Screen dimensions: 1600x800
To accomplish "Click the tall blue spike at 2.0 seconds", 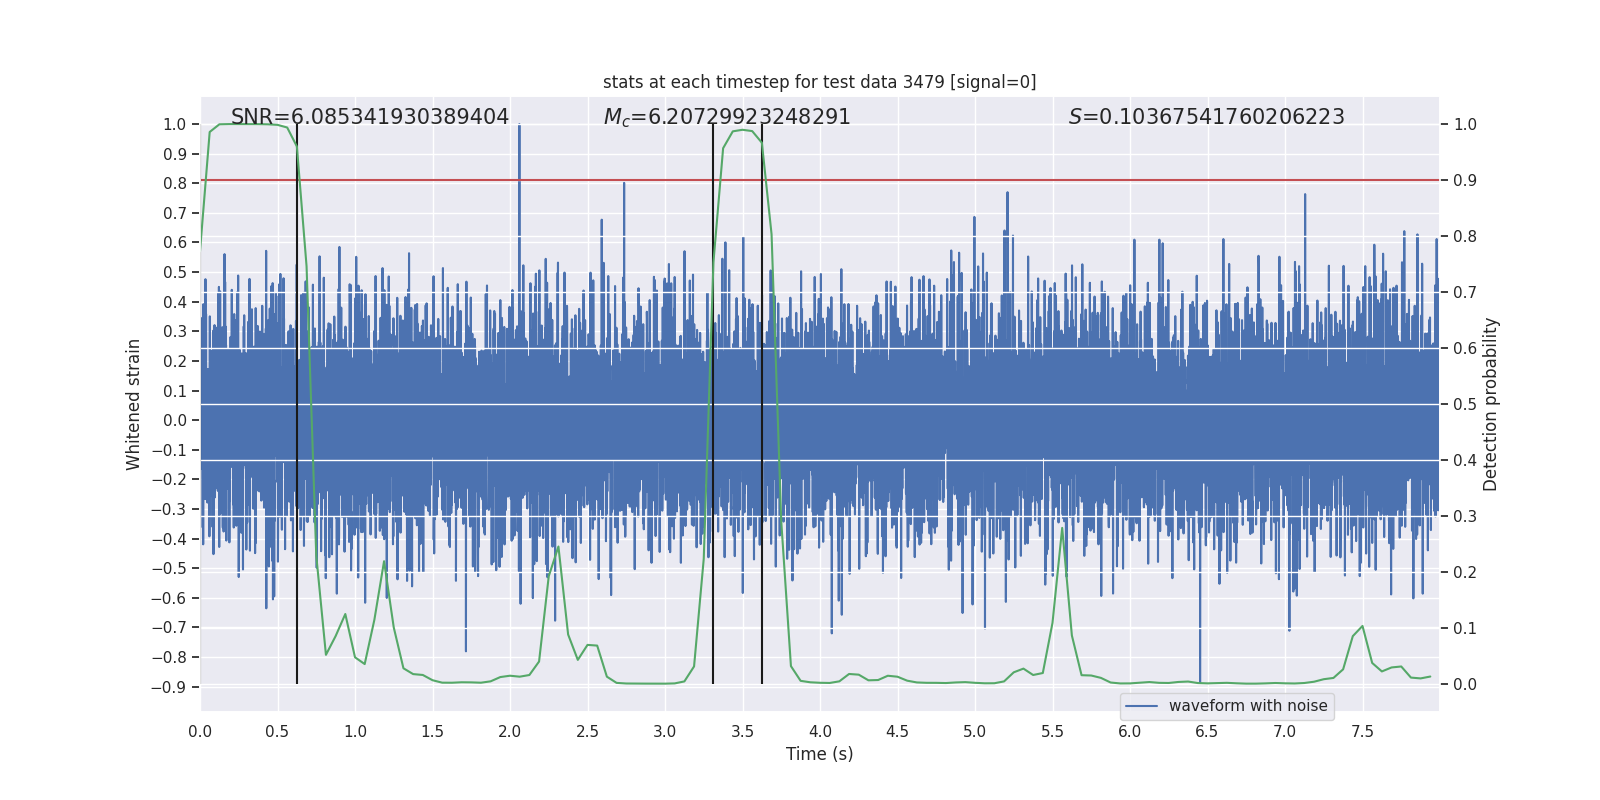I will point(519,180).
